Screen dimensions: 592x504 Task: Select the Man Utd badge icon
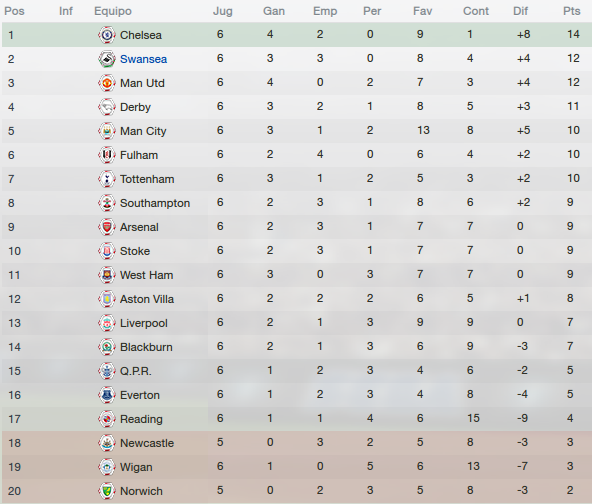[107, 83]
